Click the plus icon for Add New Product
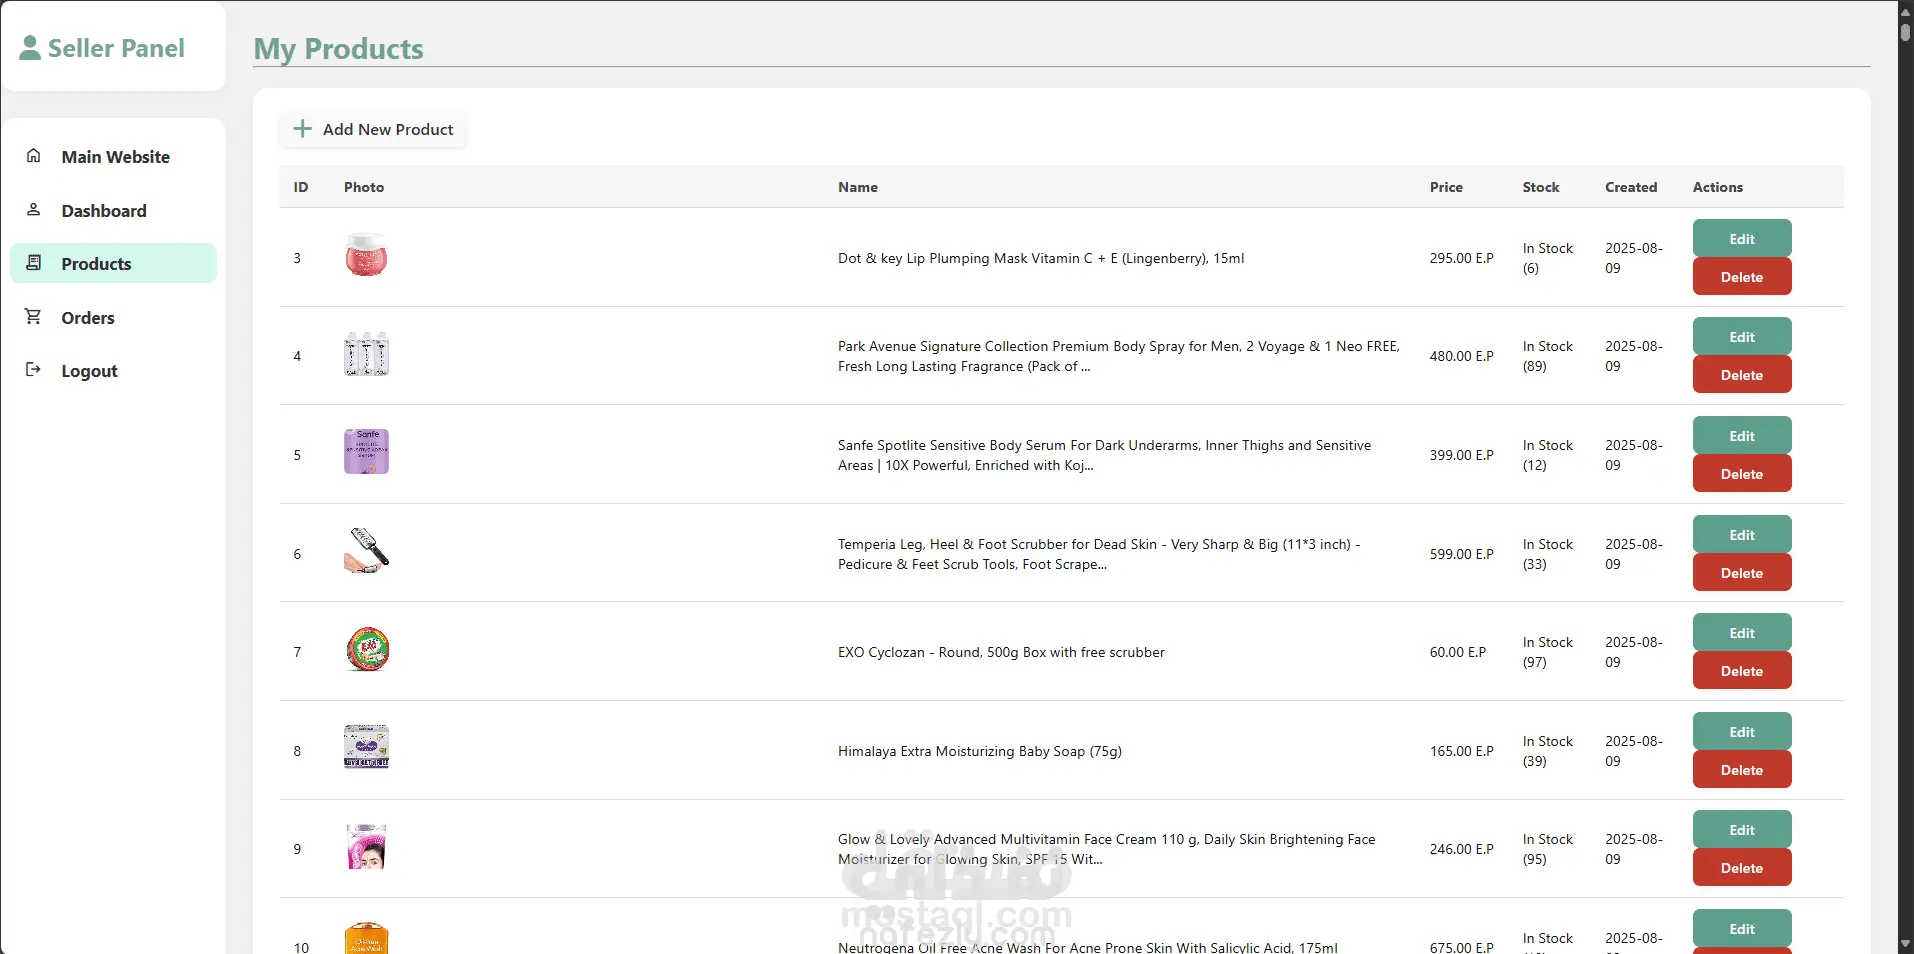This screenshot has width=1914, height=954. 302,129
